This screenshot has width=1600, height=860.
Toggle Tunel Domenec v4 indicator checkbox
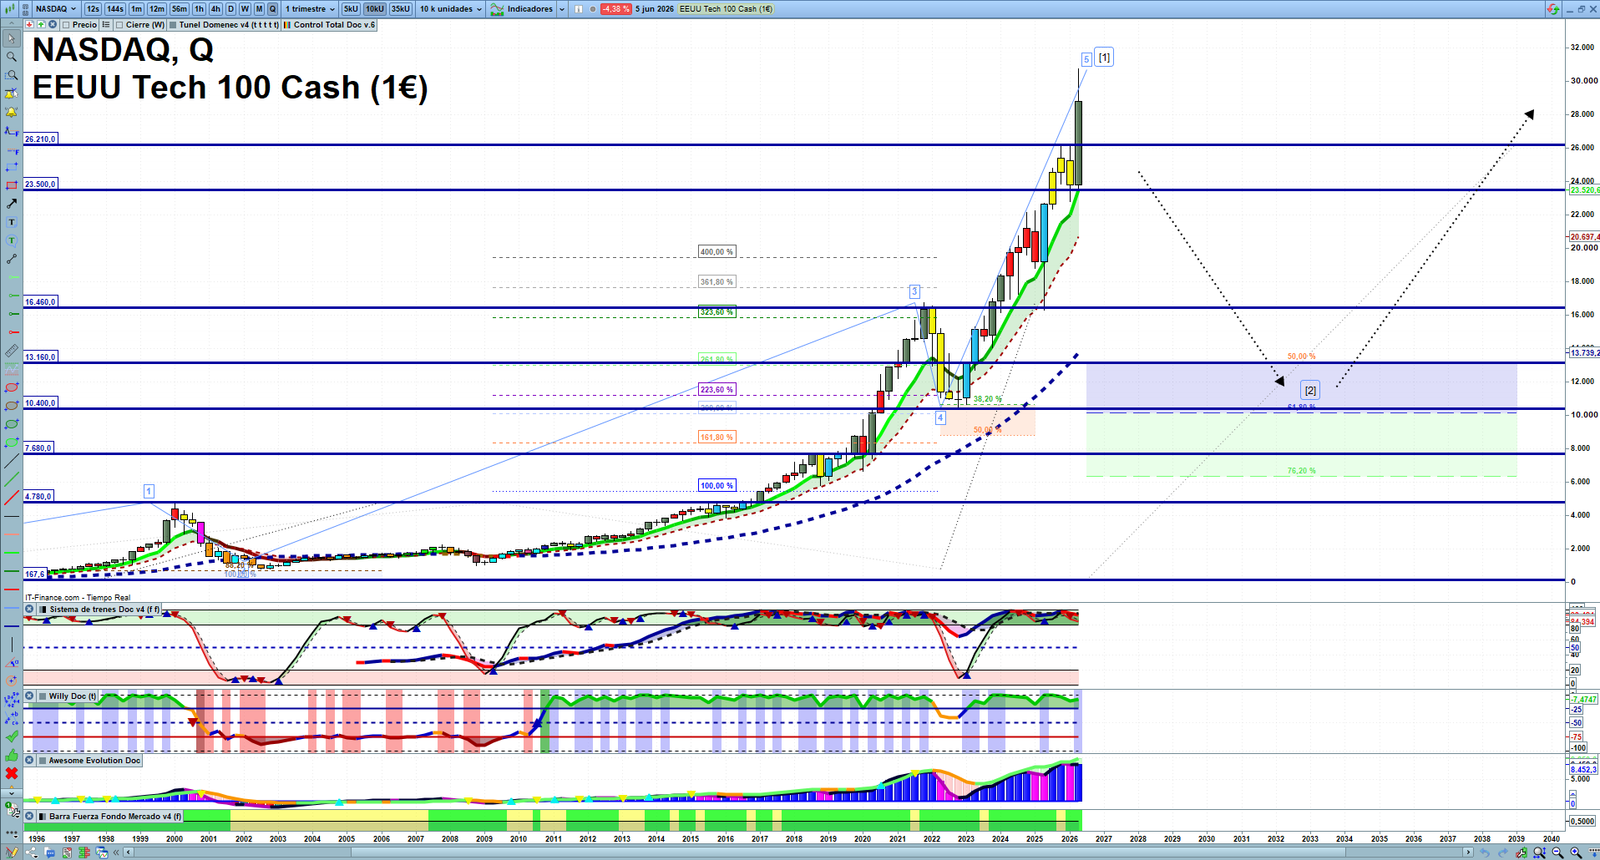coord(172,25)
